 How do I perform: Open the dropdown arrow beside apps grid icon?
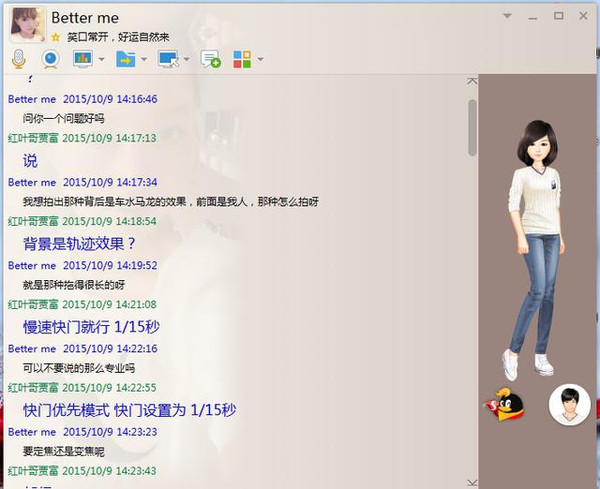[x=260, y=60]
